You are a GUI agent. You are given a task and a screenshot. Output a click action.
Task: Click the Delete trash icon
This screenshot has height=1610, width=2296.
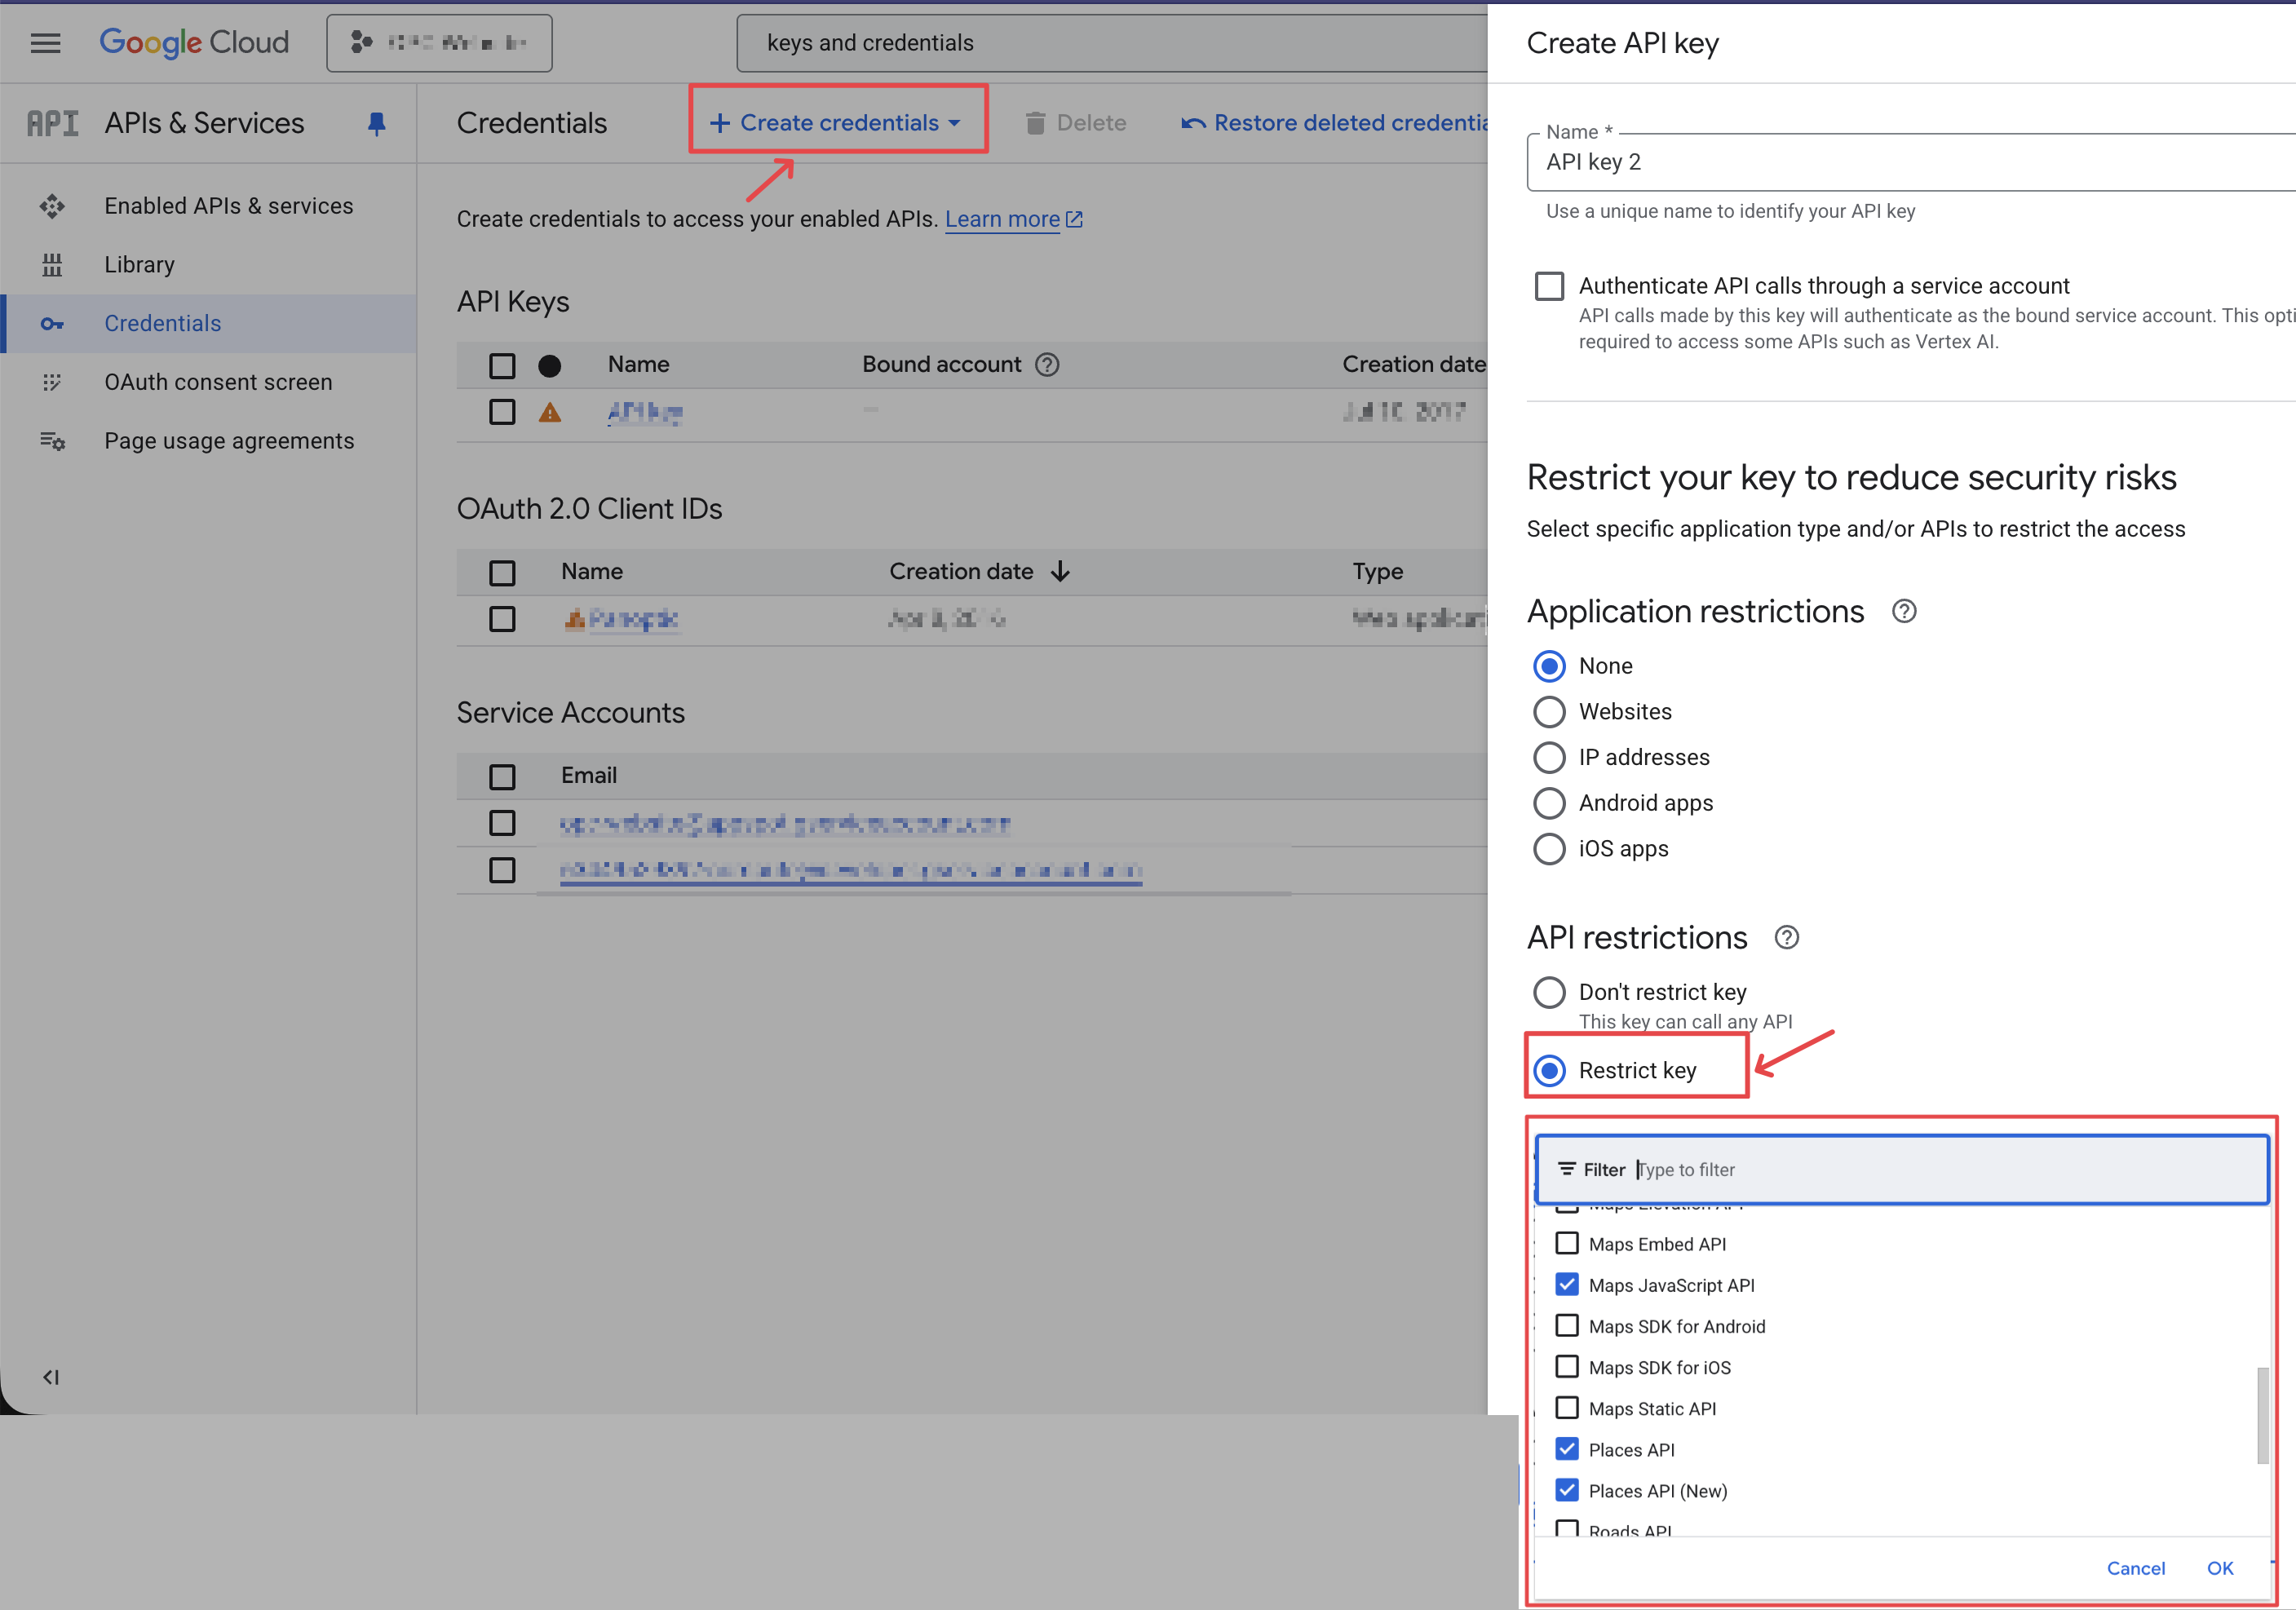pyautogui.click(x=1036, y=123)
